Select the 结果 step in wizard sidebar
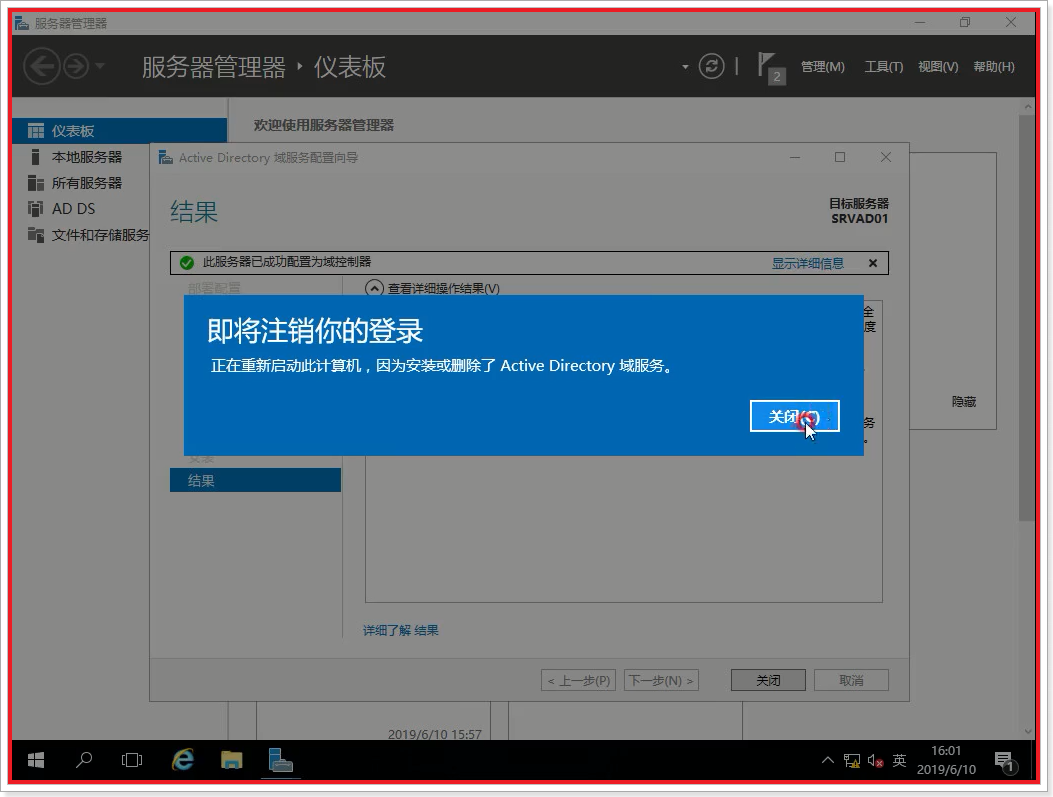1053x797 pixels. point(255,481)
